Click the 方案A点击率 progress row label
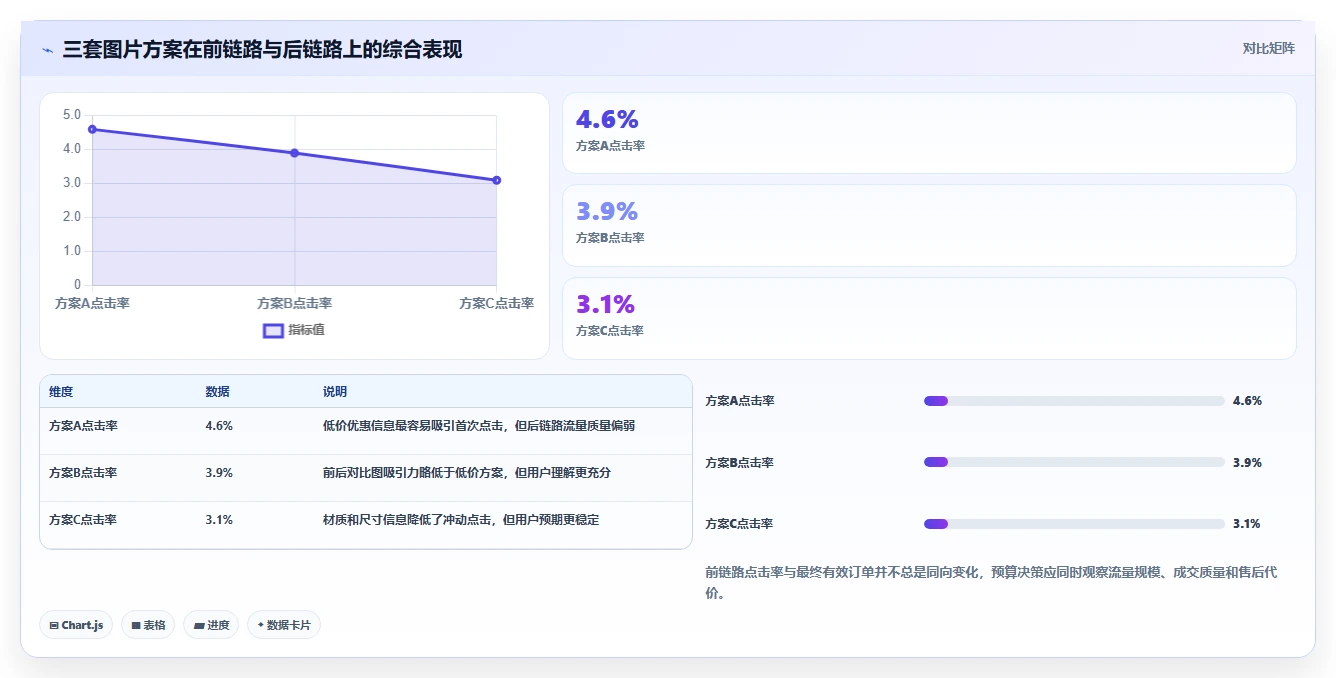Viewport: 1336px width, 678px height. 740,401
